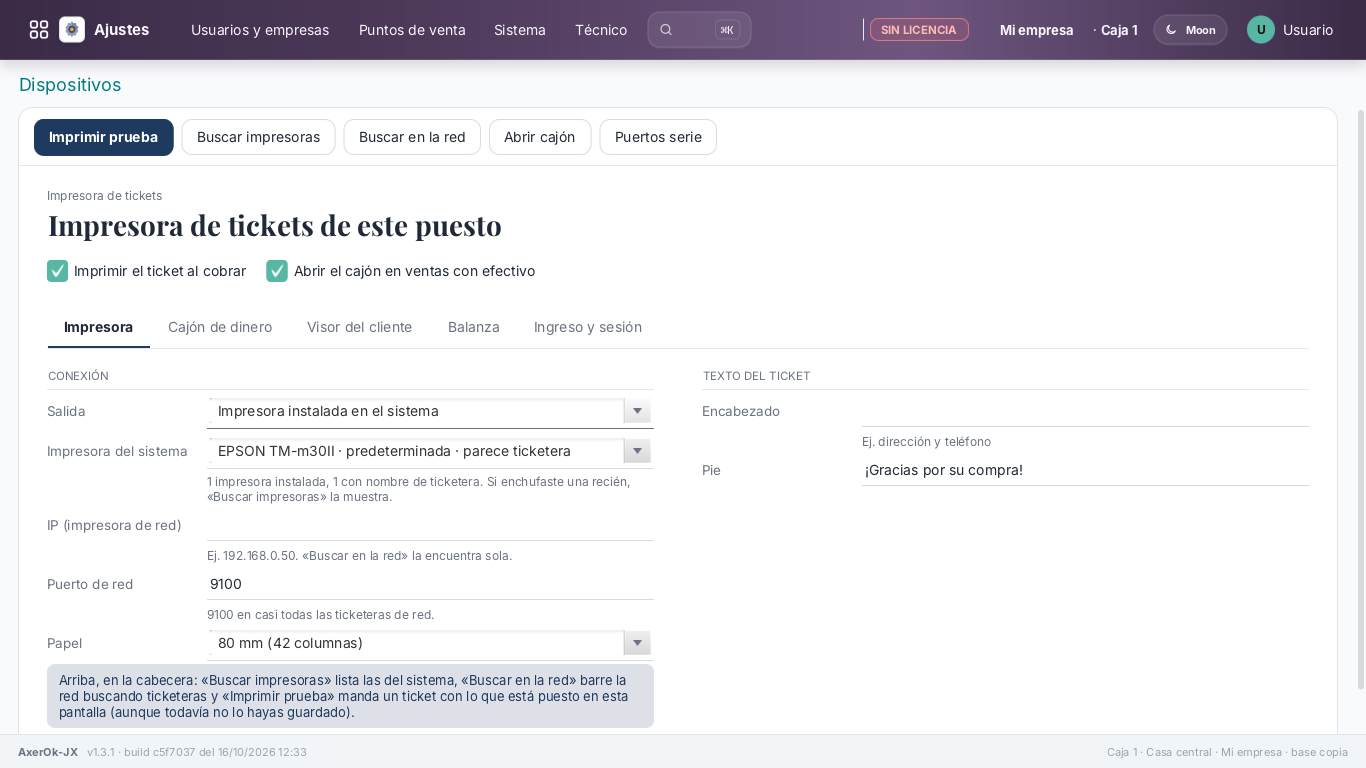Click the SIN LICENCIA badge
Screen dimensions: 1366x768
[x=919, y=30]
